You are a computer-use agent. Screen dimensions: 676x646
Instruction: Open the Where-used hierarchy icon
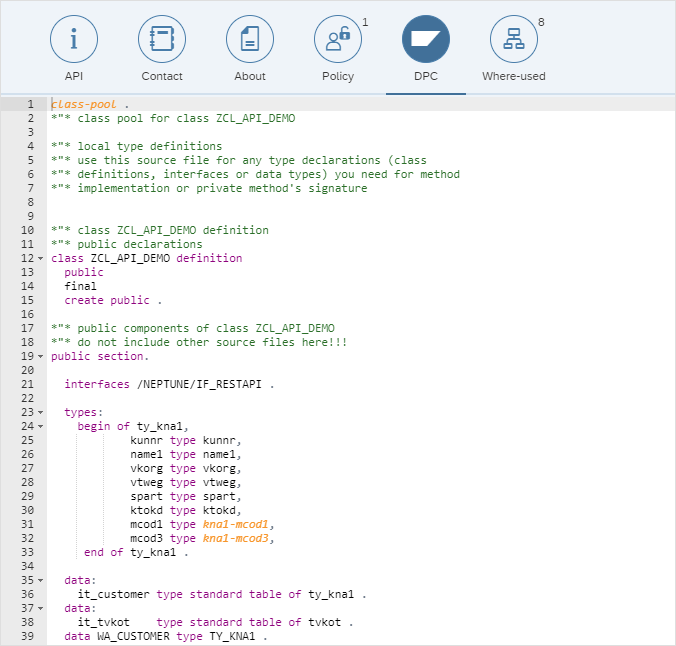pos(513,39)
